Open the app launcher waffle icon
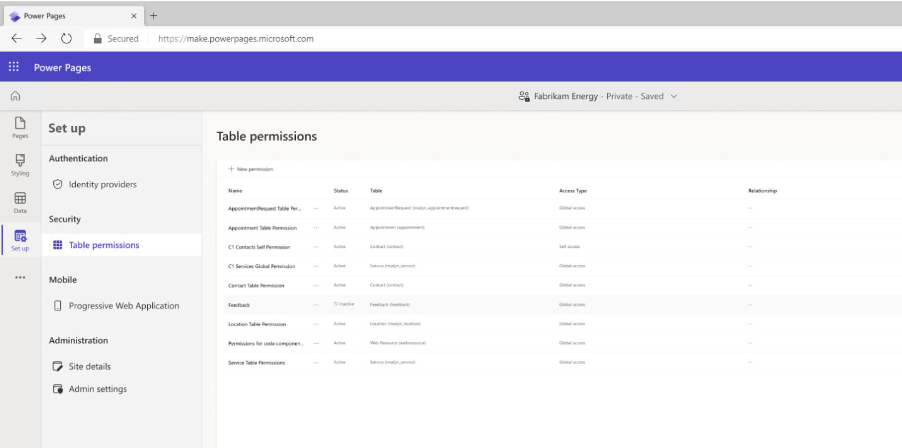Viewport: 902px width, 448px height. click(x=14, y=68)
